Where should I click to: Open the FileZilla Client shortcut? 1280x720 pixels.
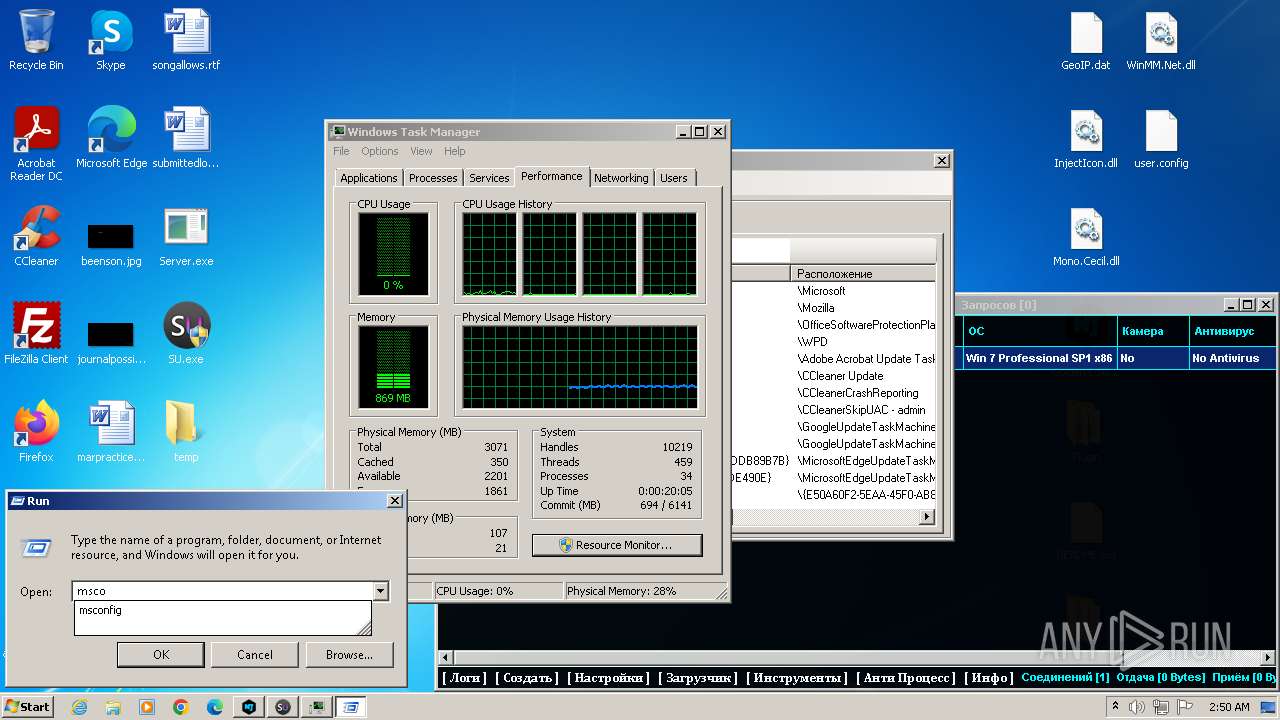coord(36,334)
